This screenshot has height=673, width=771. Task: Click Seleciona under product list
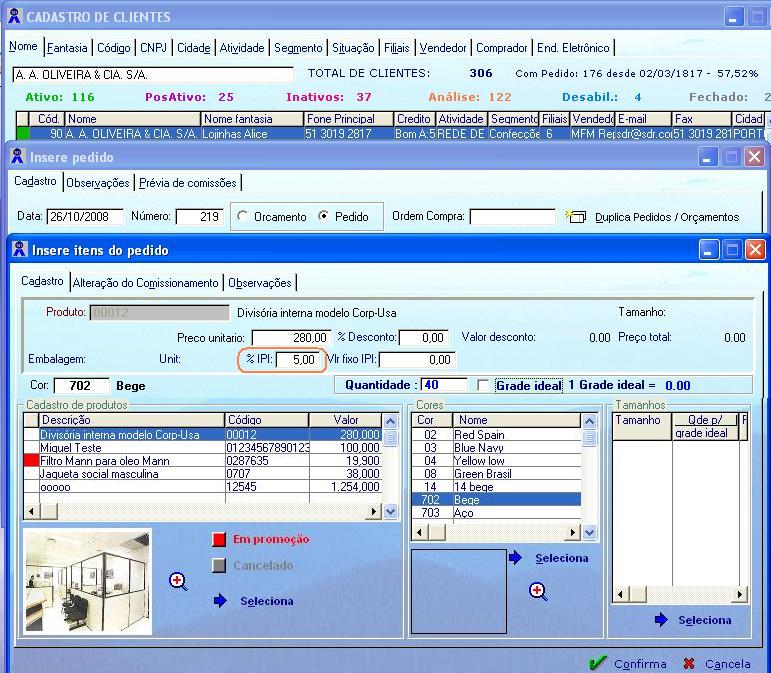pyautogui.click(x=267, y=601)
